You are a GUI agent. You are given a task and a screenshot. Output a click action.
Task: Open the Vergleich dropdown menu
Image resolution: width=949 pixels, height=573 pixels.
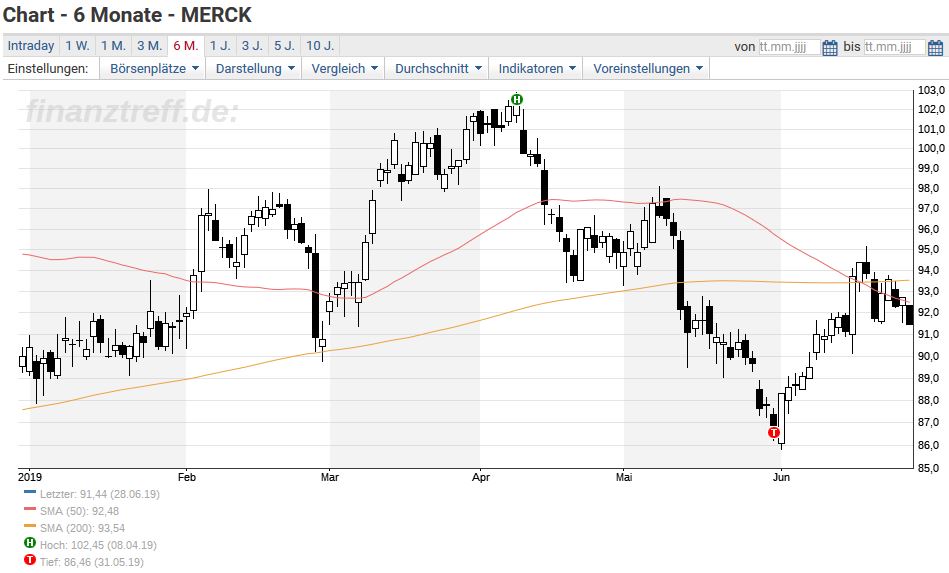(x=344, y=68)
